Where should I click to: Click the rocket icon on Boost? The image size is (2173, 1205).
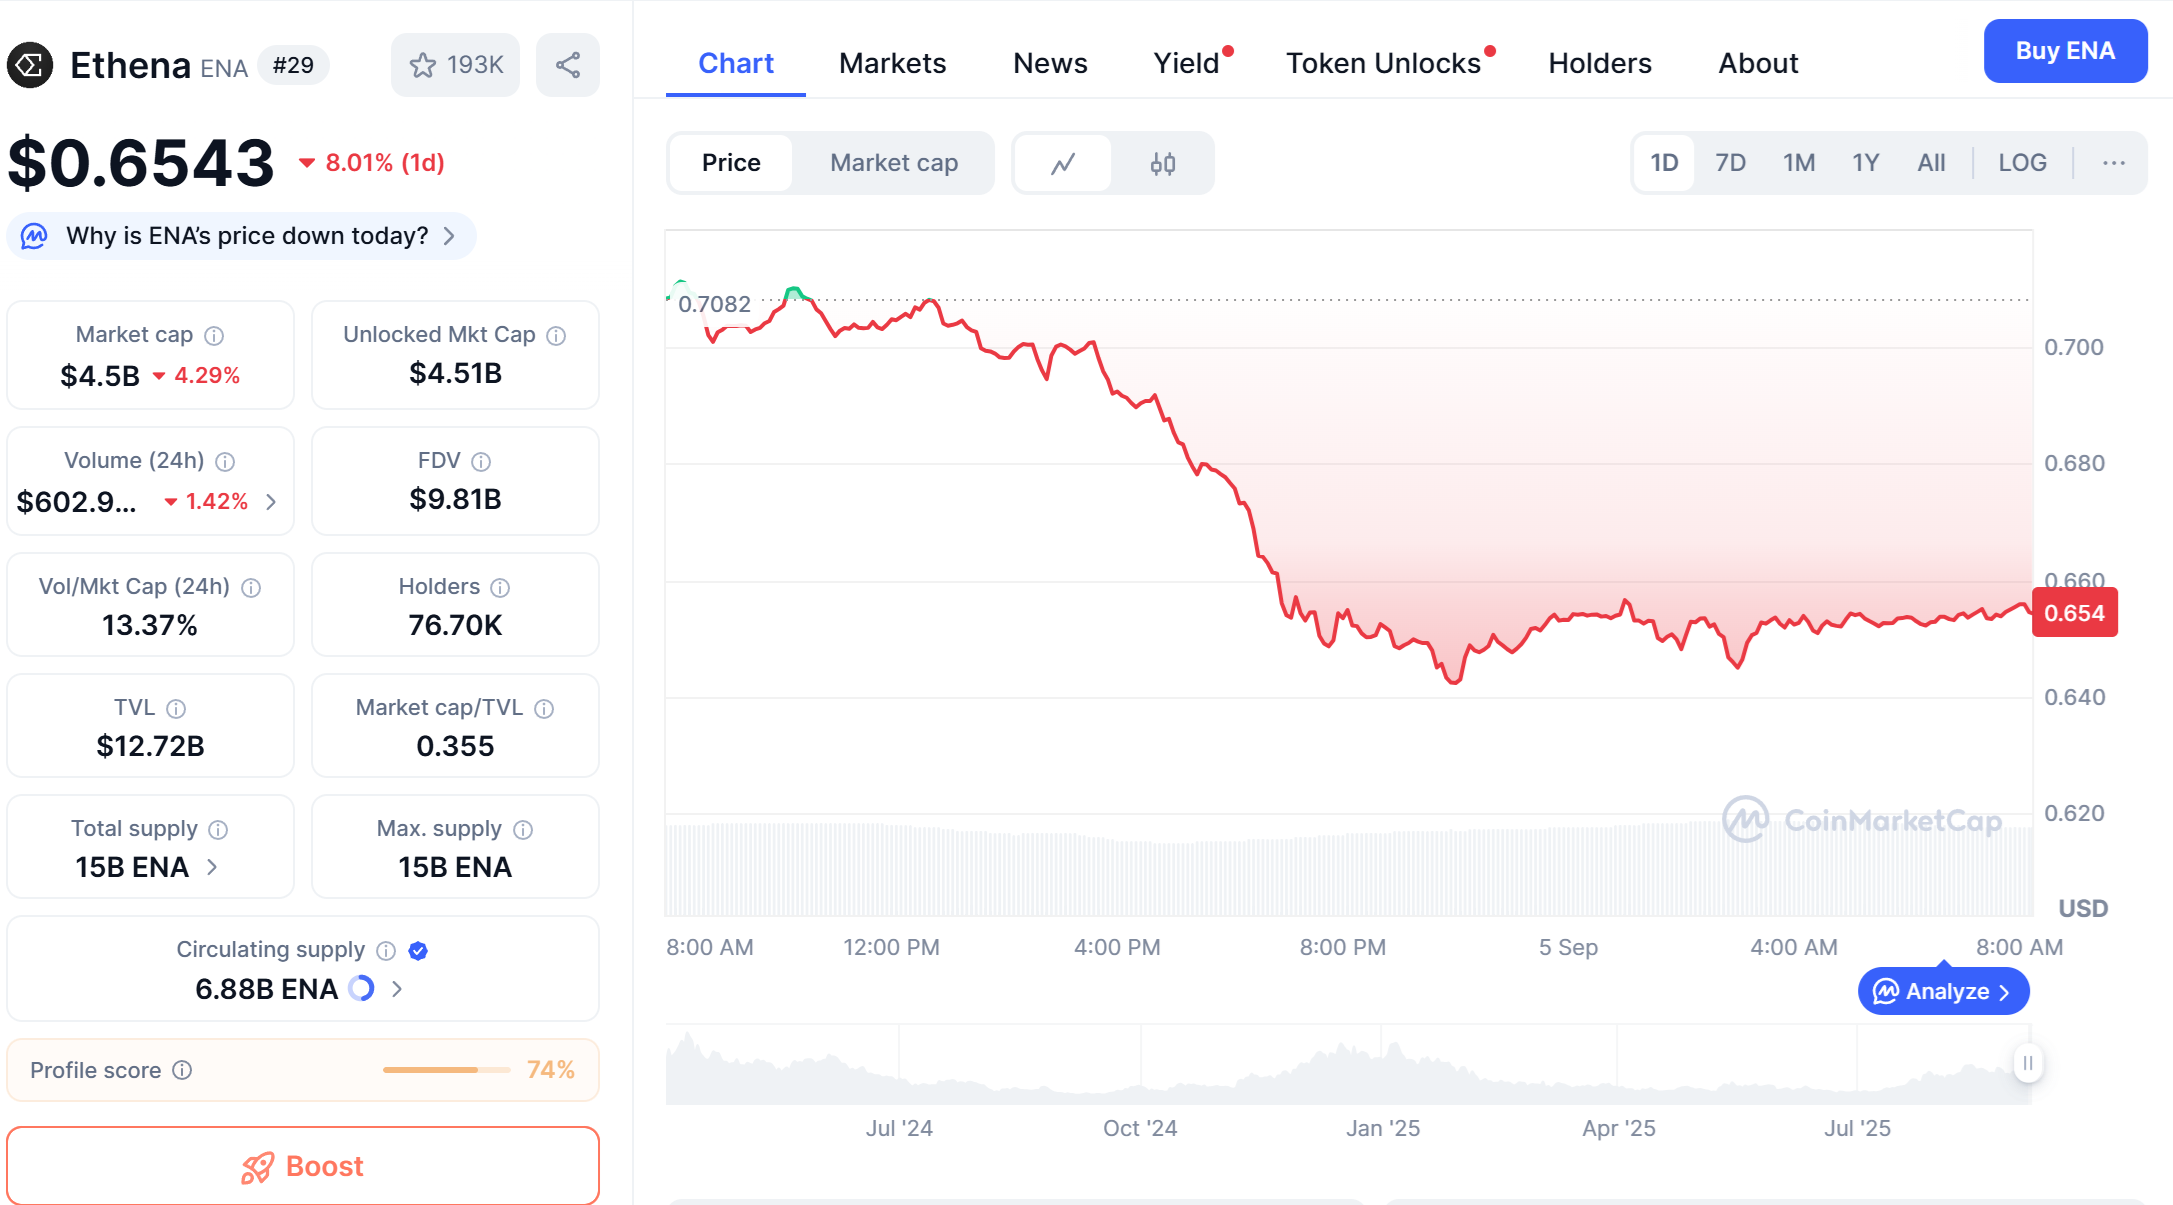[x=257, y=1167]
